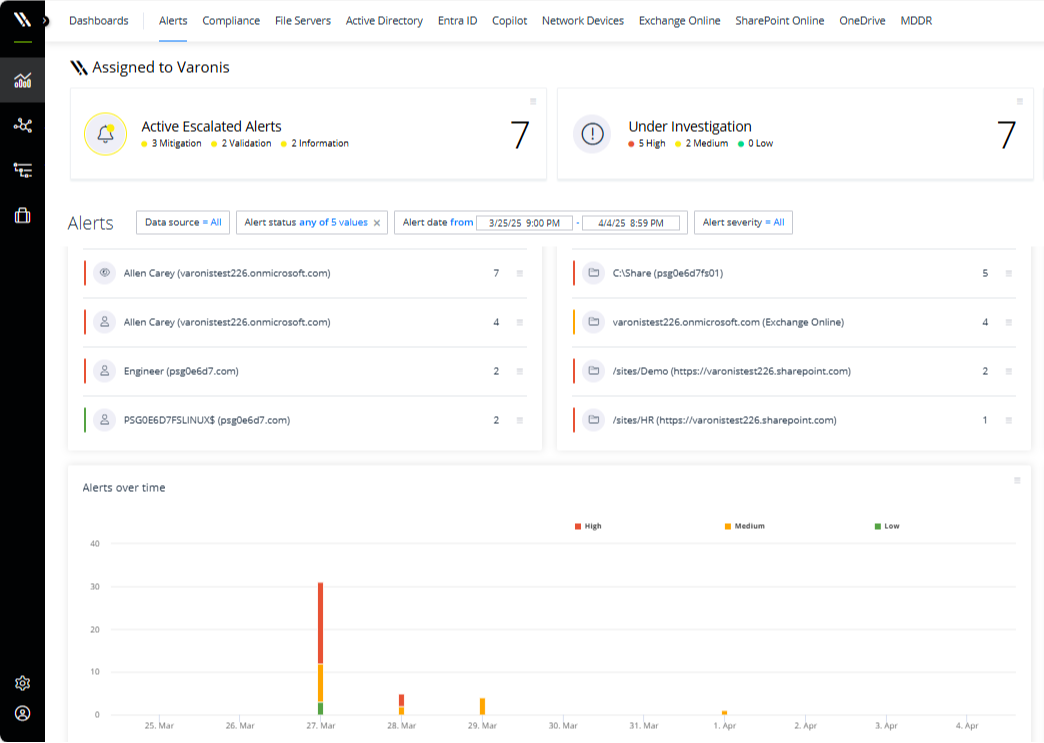This screenshot has height=743, width=1044.
Task: Expand the sidebar with the chevron arrow
Action: point(45,21)
